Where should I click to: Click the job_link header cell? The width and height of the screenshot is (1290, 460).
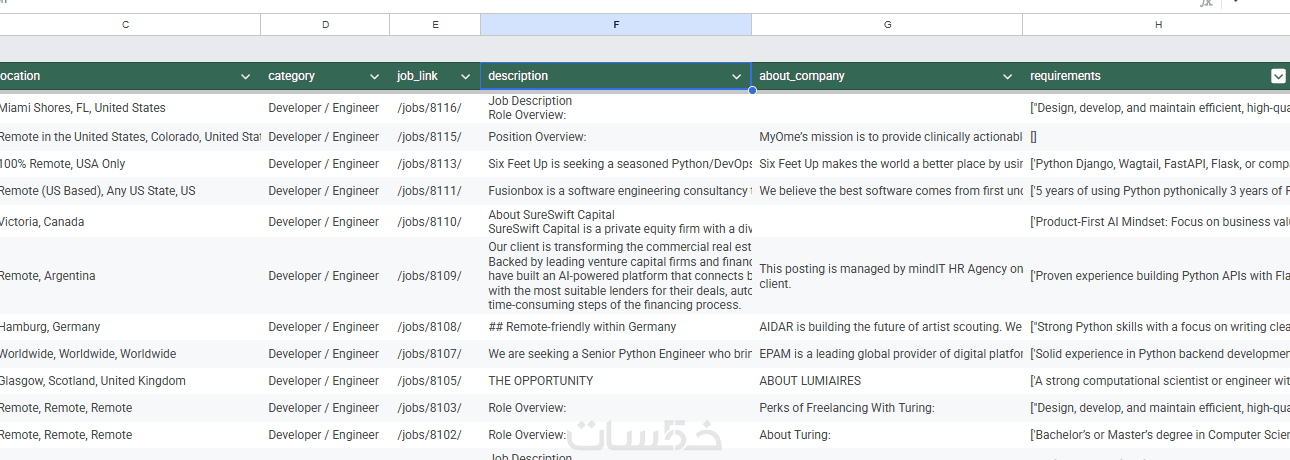435,76
